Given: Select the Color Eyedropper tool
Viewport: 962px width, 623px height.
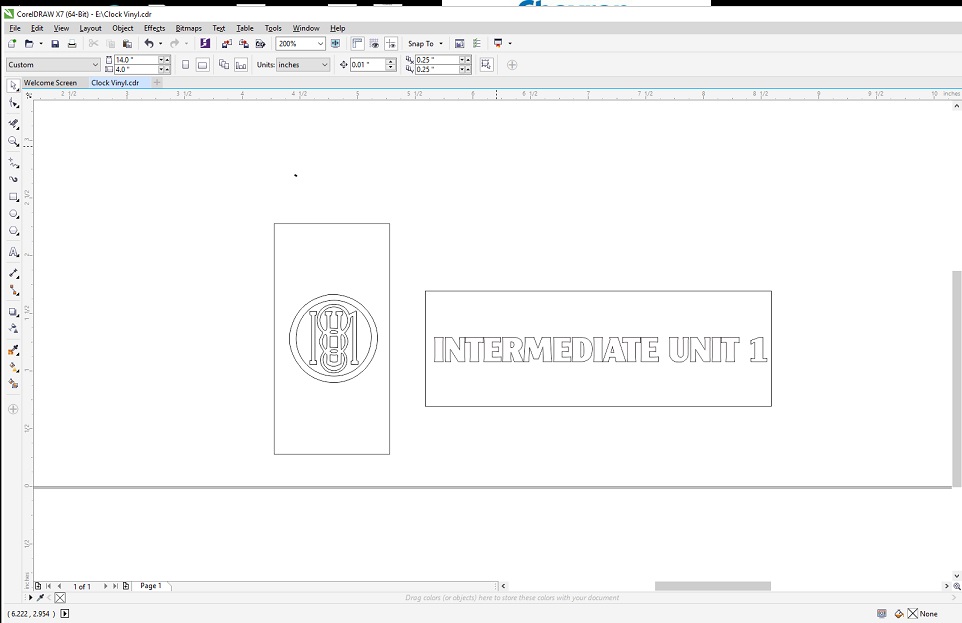Looking at the screenshot, I should pos(13,350).
